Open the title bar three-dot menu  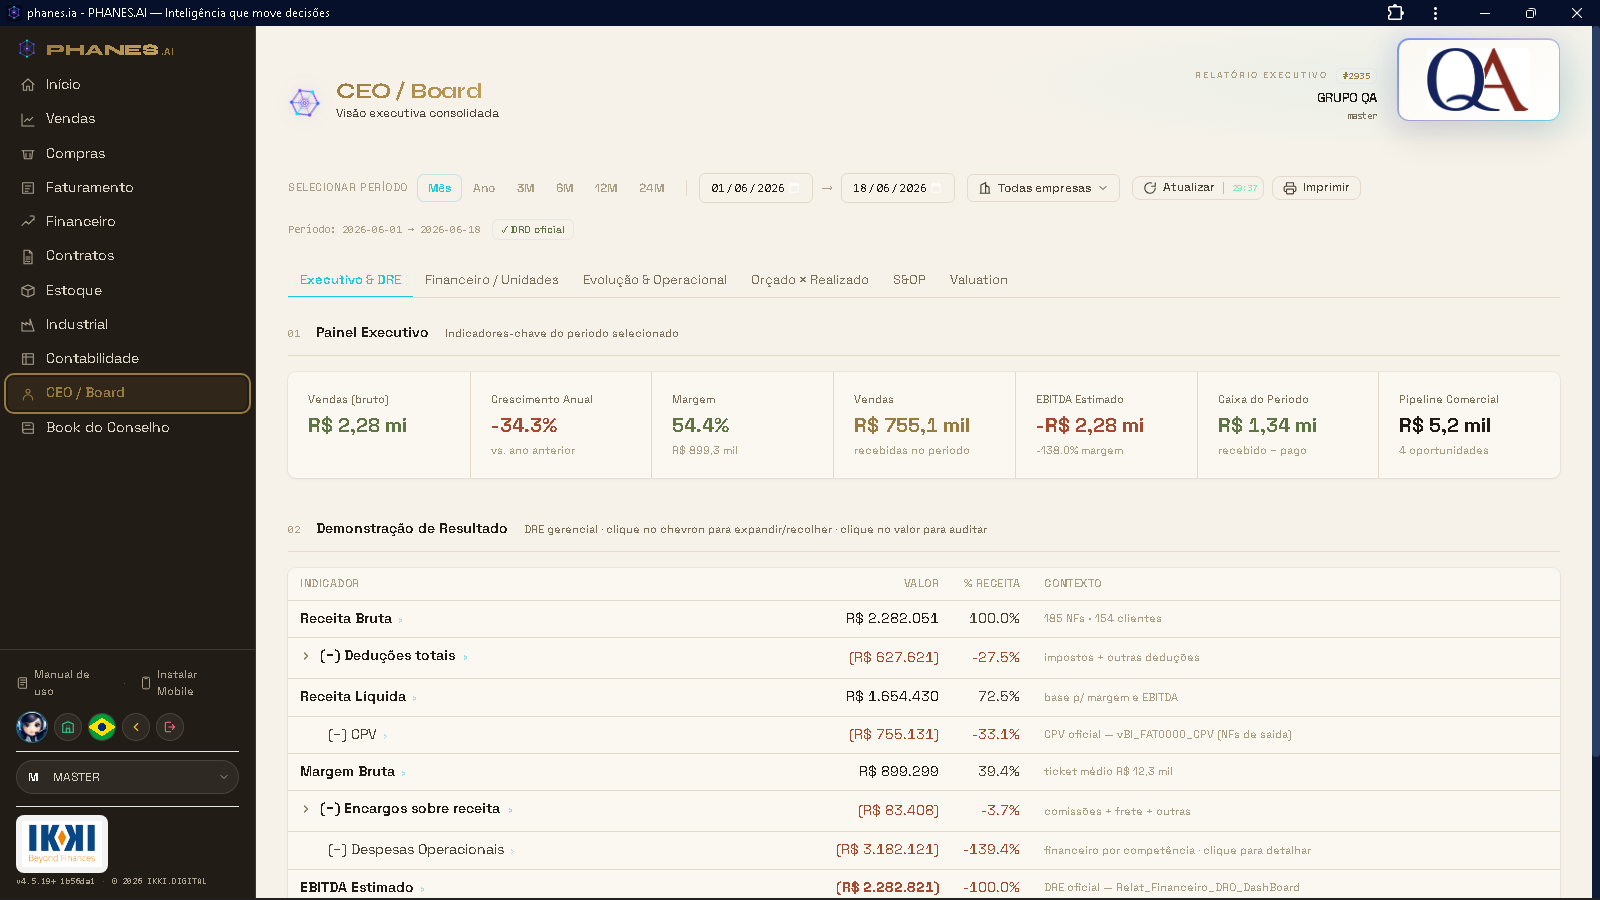[x=1435, y=13]
